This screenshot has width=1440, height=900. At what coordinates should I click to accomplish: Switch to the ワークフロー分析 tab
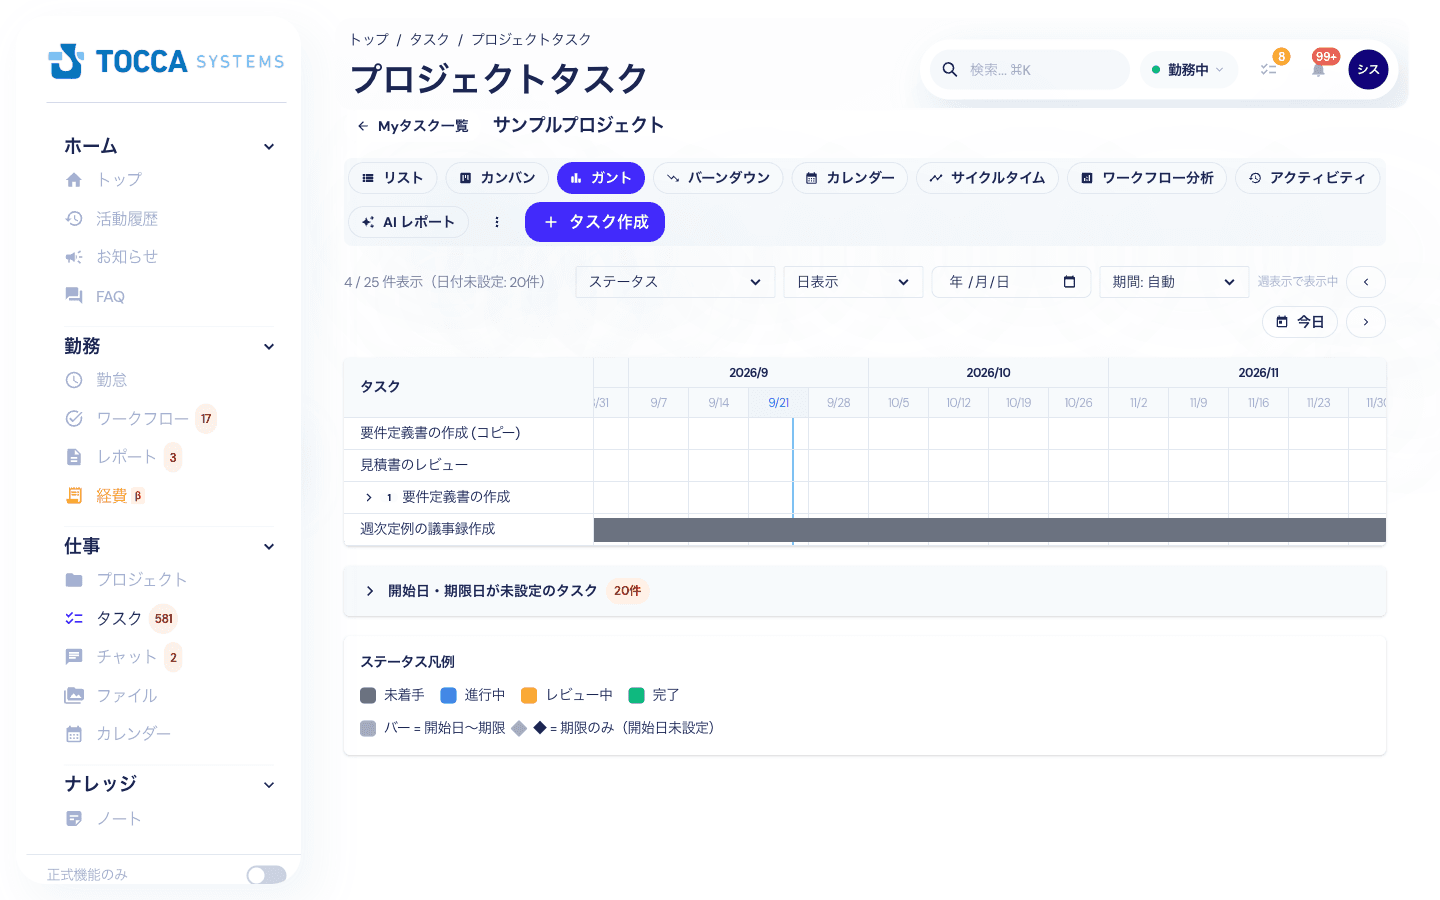point(1147,178)
